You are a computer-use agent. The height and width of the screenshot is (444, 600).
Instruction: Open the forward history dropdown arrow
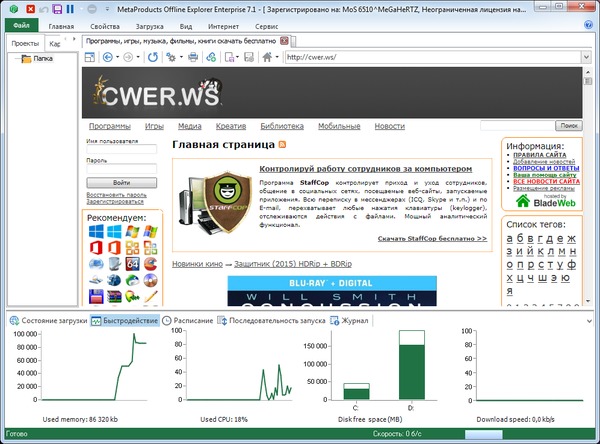tap(138, 57)
